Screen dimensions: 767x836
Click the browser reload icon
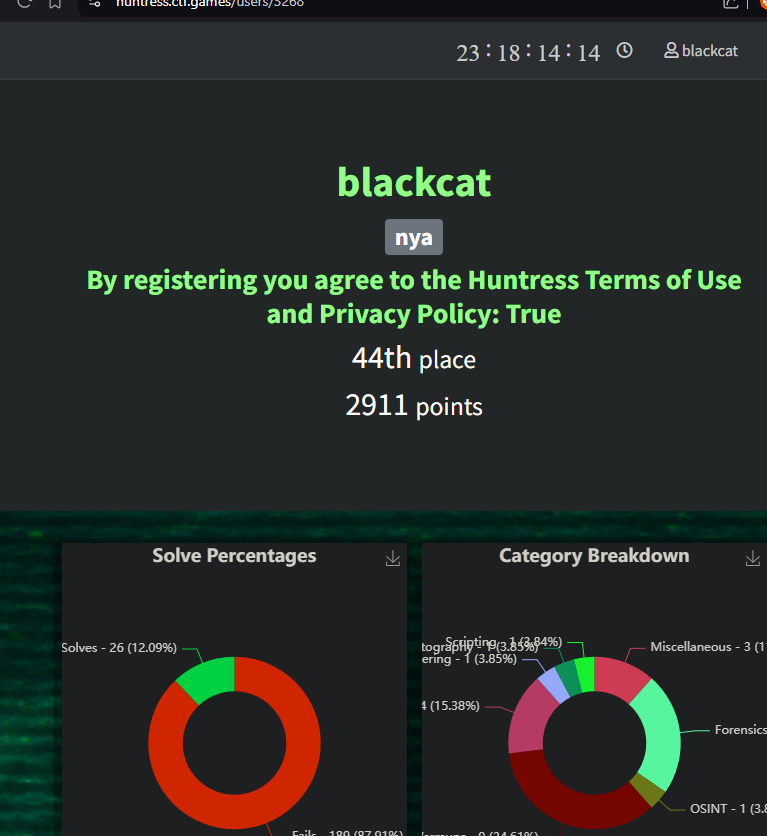tap(24, 3)
